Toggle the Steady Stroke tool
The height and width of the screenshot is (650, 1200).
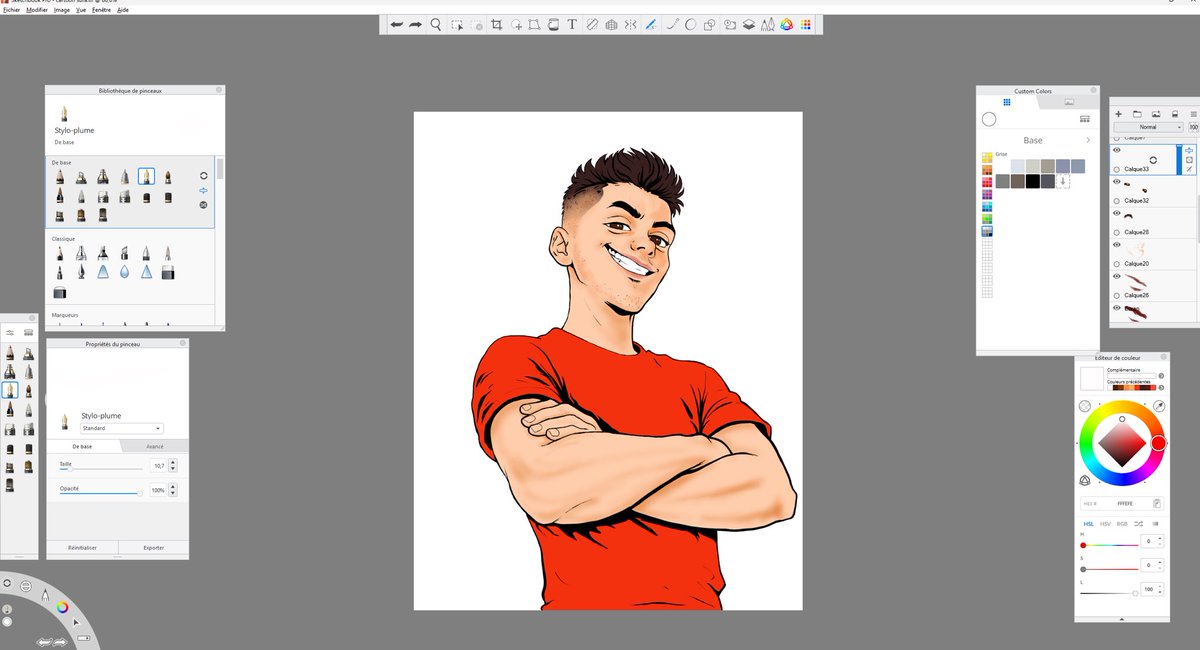click(650, 25)
